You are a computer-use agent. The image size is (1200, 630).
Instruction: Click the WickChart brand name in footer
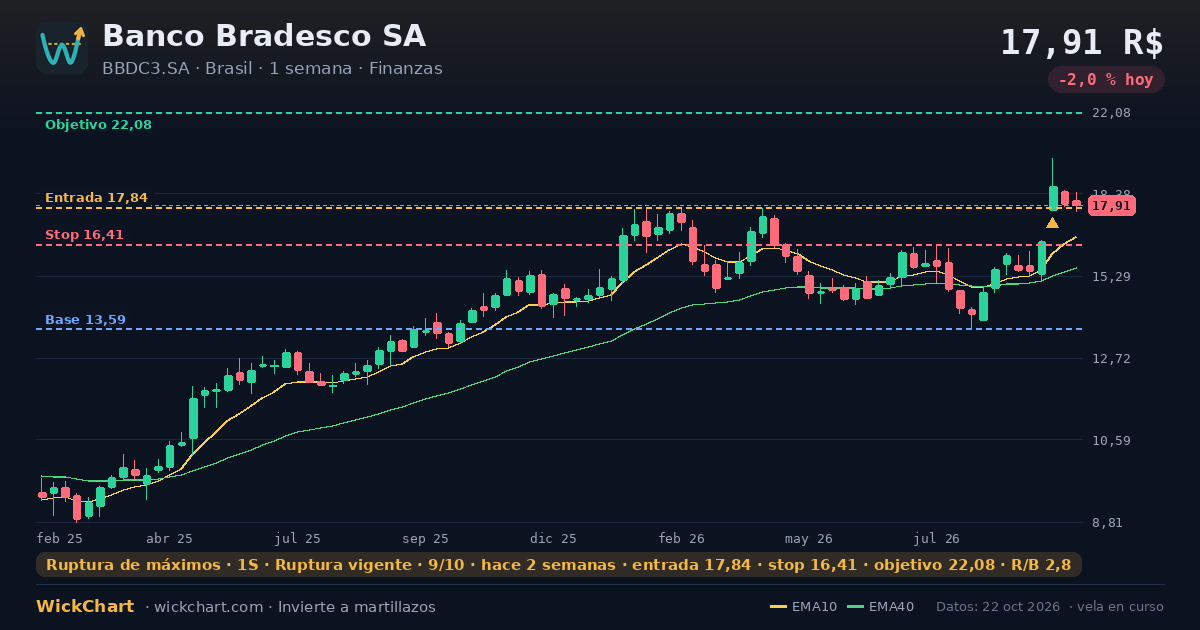pyautogui.click(x=85, y=607)
